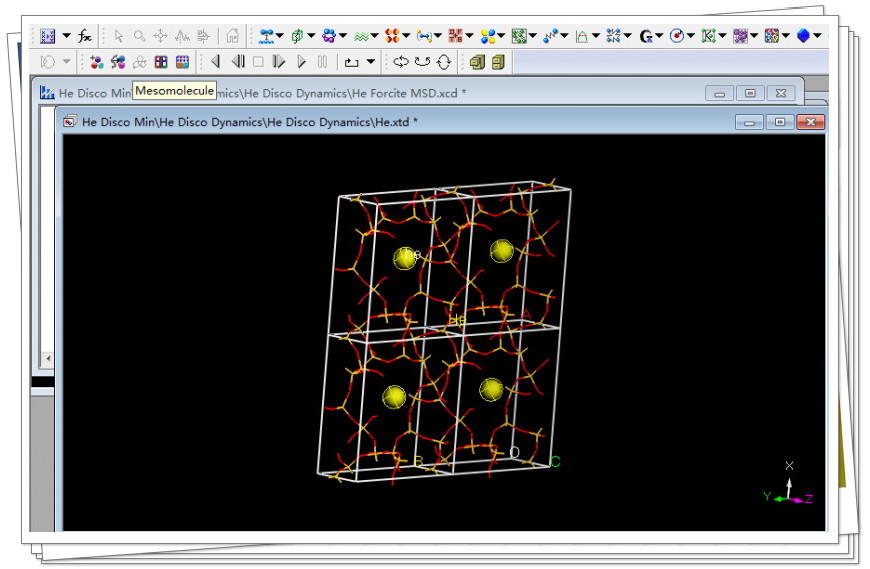Select the crosshair translate tool

[160, 36]
